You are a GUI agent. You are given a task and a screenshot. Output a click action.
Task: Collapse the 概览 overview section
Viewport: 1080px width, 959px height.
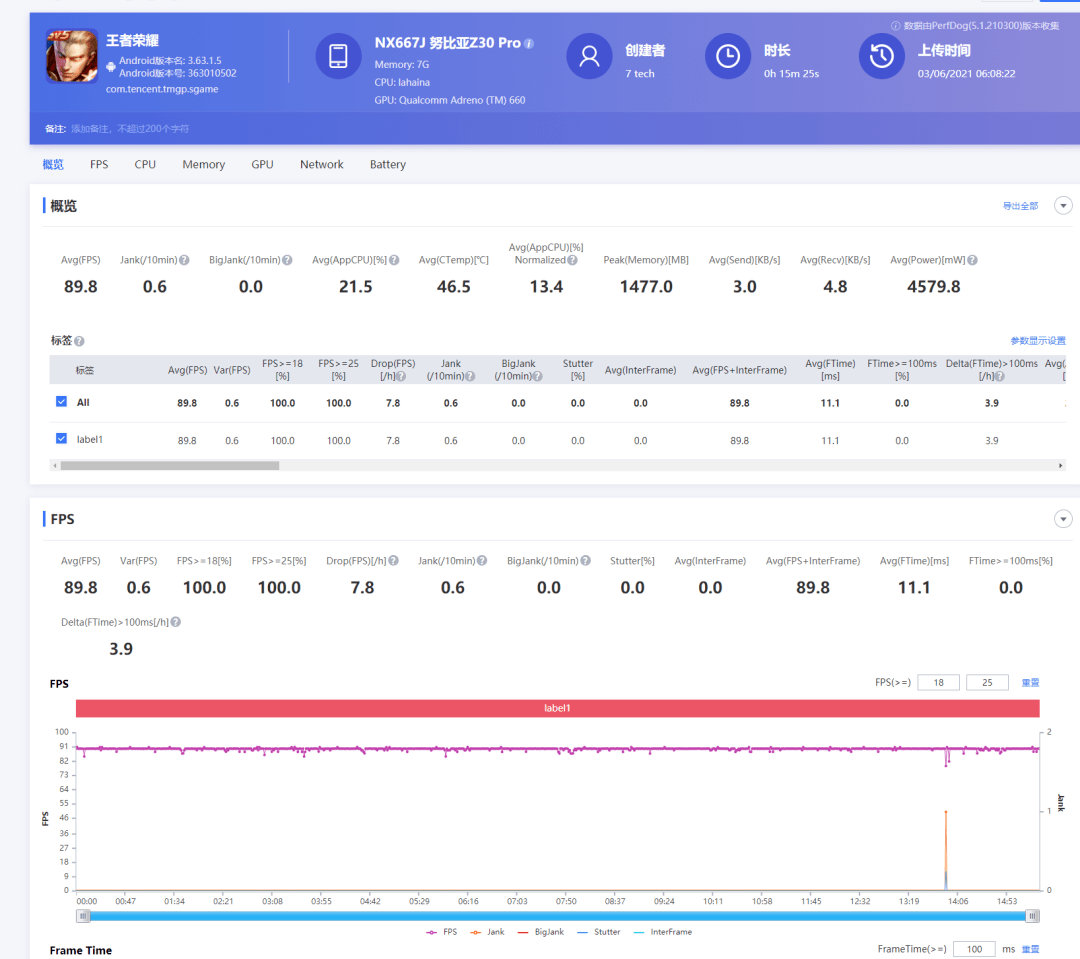[x=1063, y=205]
